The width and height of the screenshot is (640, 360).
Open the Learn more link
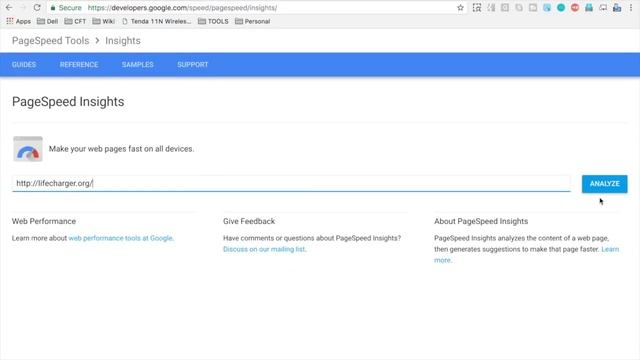[x=610, y=249]
